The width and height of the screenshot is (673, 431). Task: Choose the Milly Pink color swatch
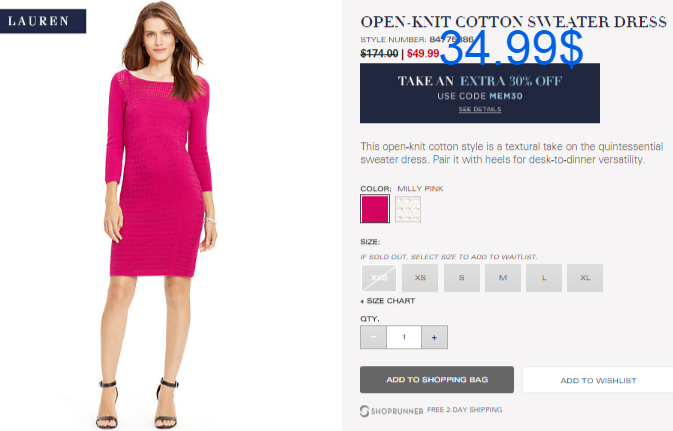(375, 209)
